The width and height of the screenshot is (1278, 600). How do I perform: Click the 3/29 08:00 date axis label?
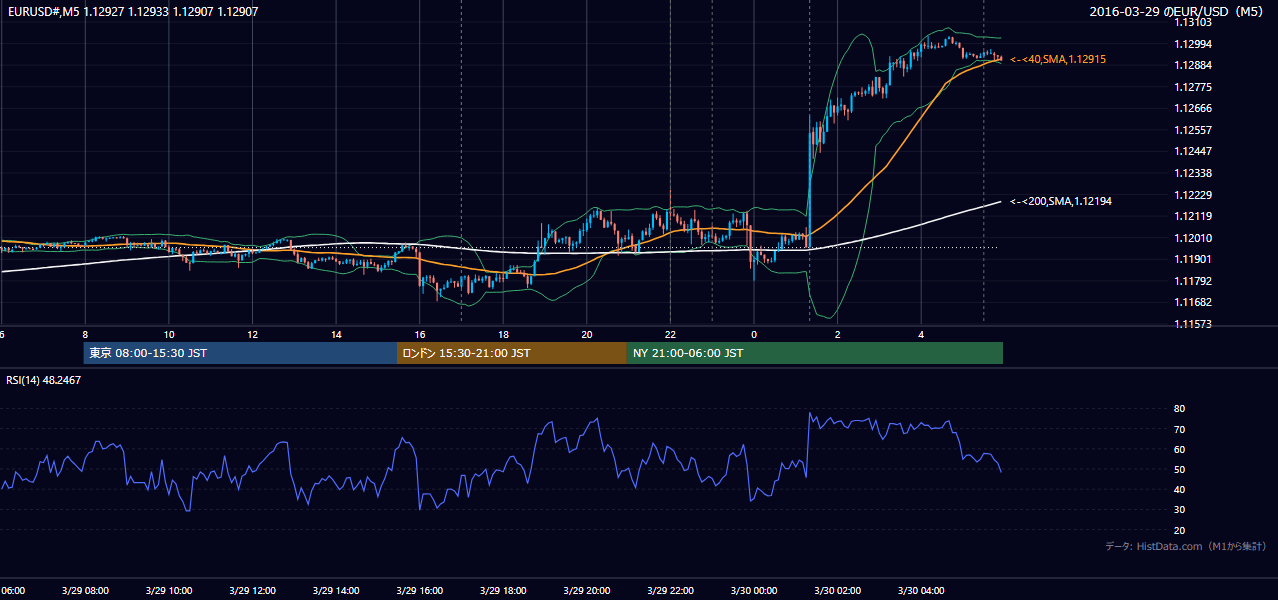pyautogui.click(x=84, y=590)
